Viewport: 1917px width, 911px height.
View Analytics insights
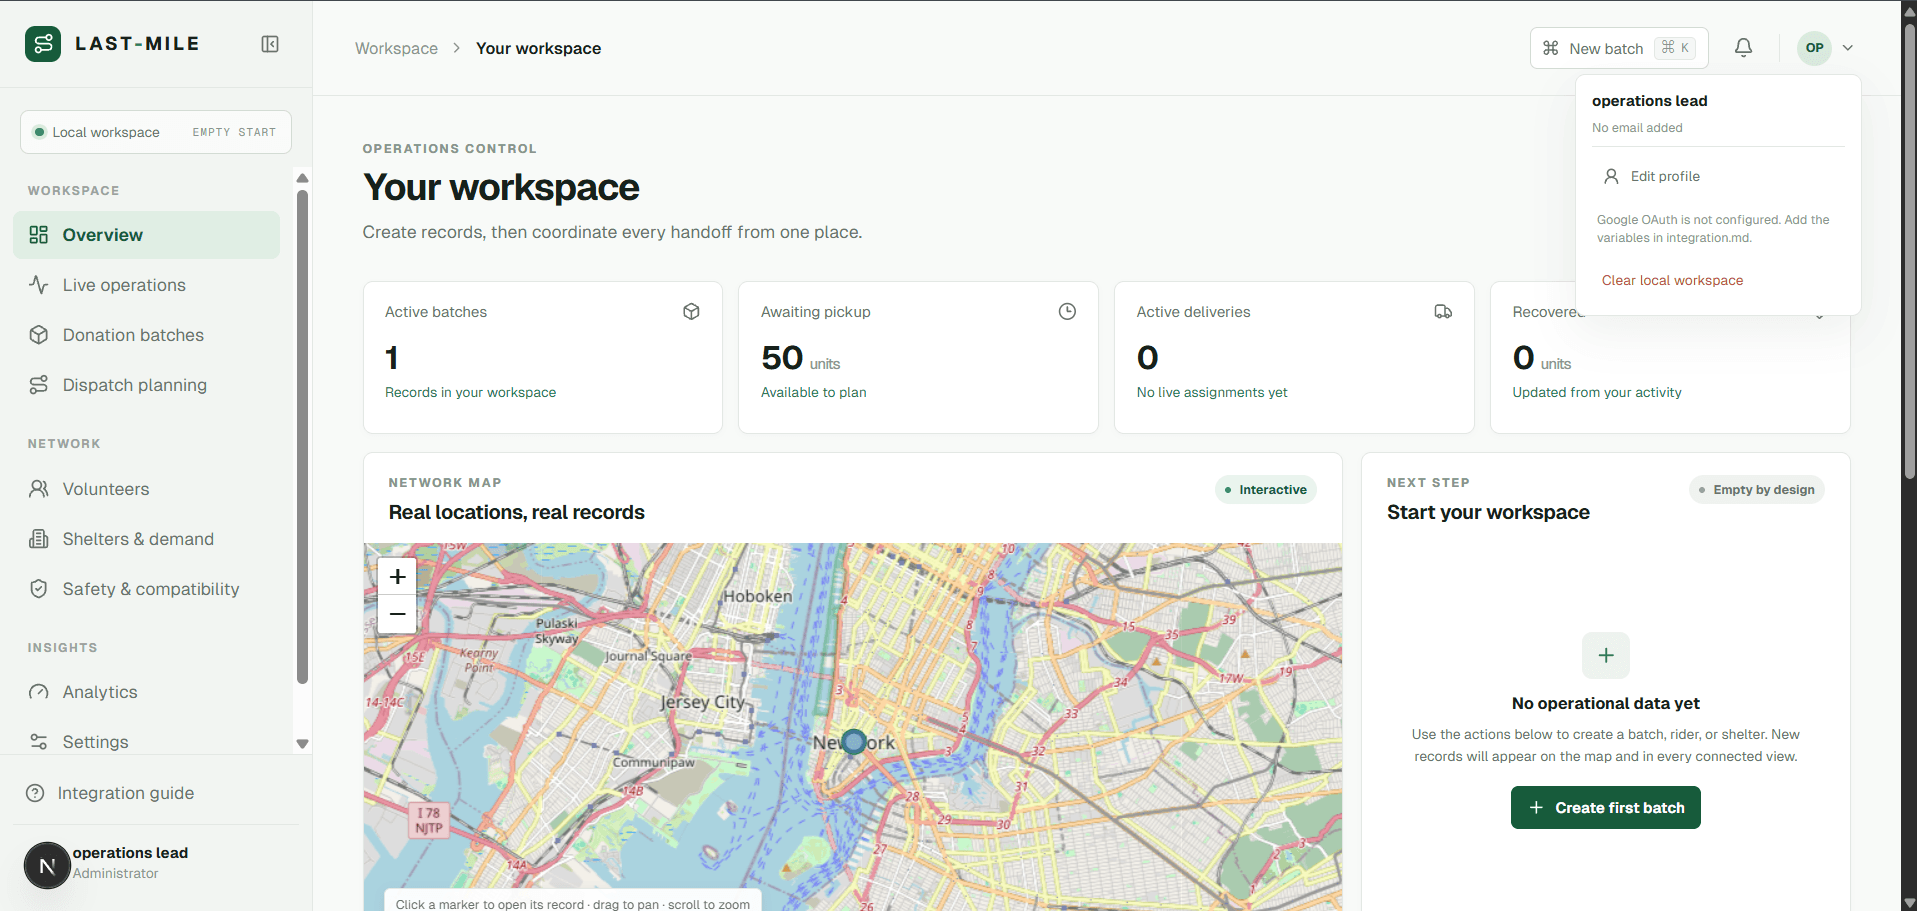coord(147,692)
